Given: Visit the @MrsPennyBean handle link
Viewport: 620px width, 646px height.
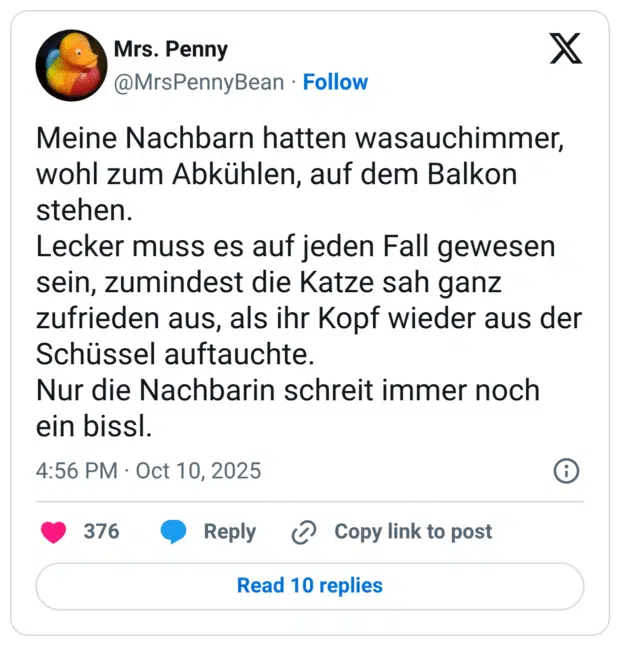Looking at the screenshot, I should 198,82.
